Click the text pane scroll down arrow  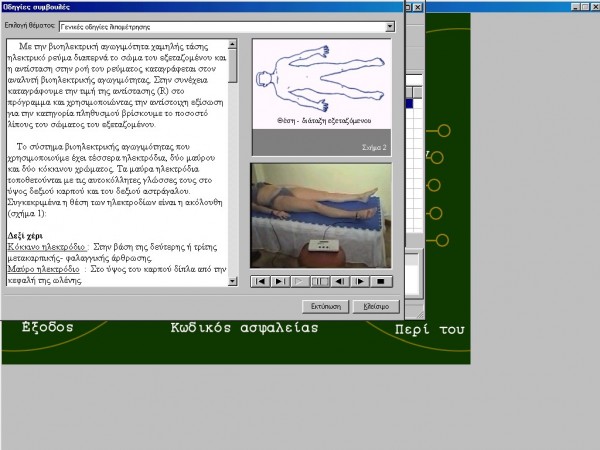click(232, 281)
